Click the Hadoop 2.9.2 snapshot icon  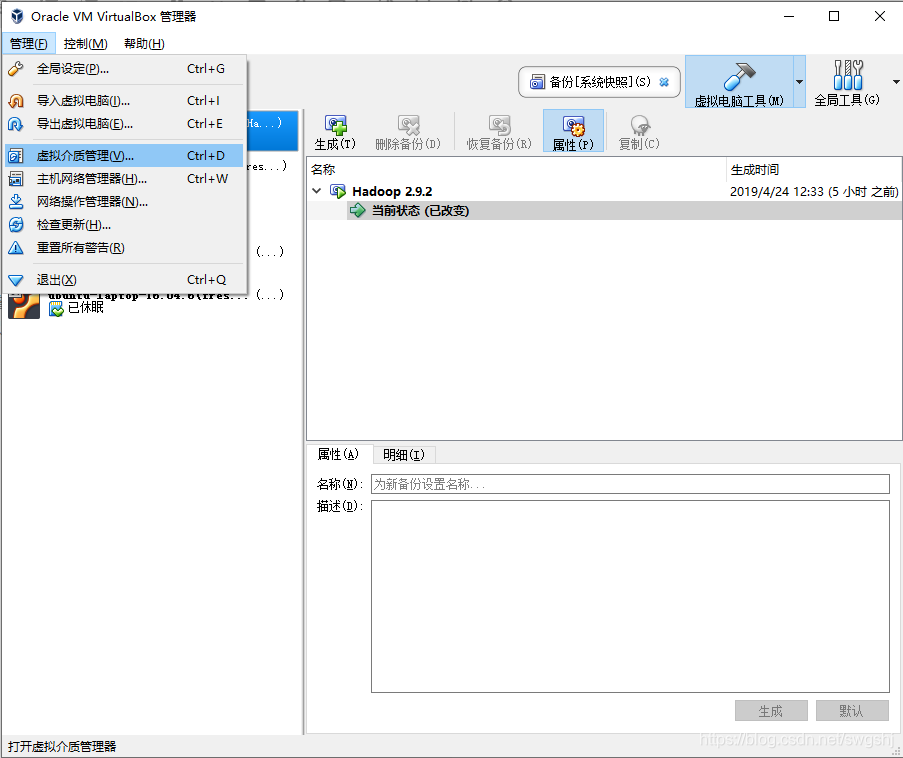[337, 191]
